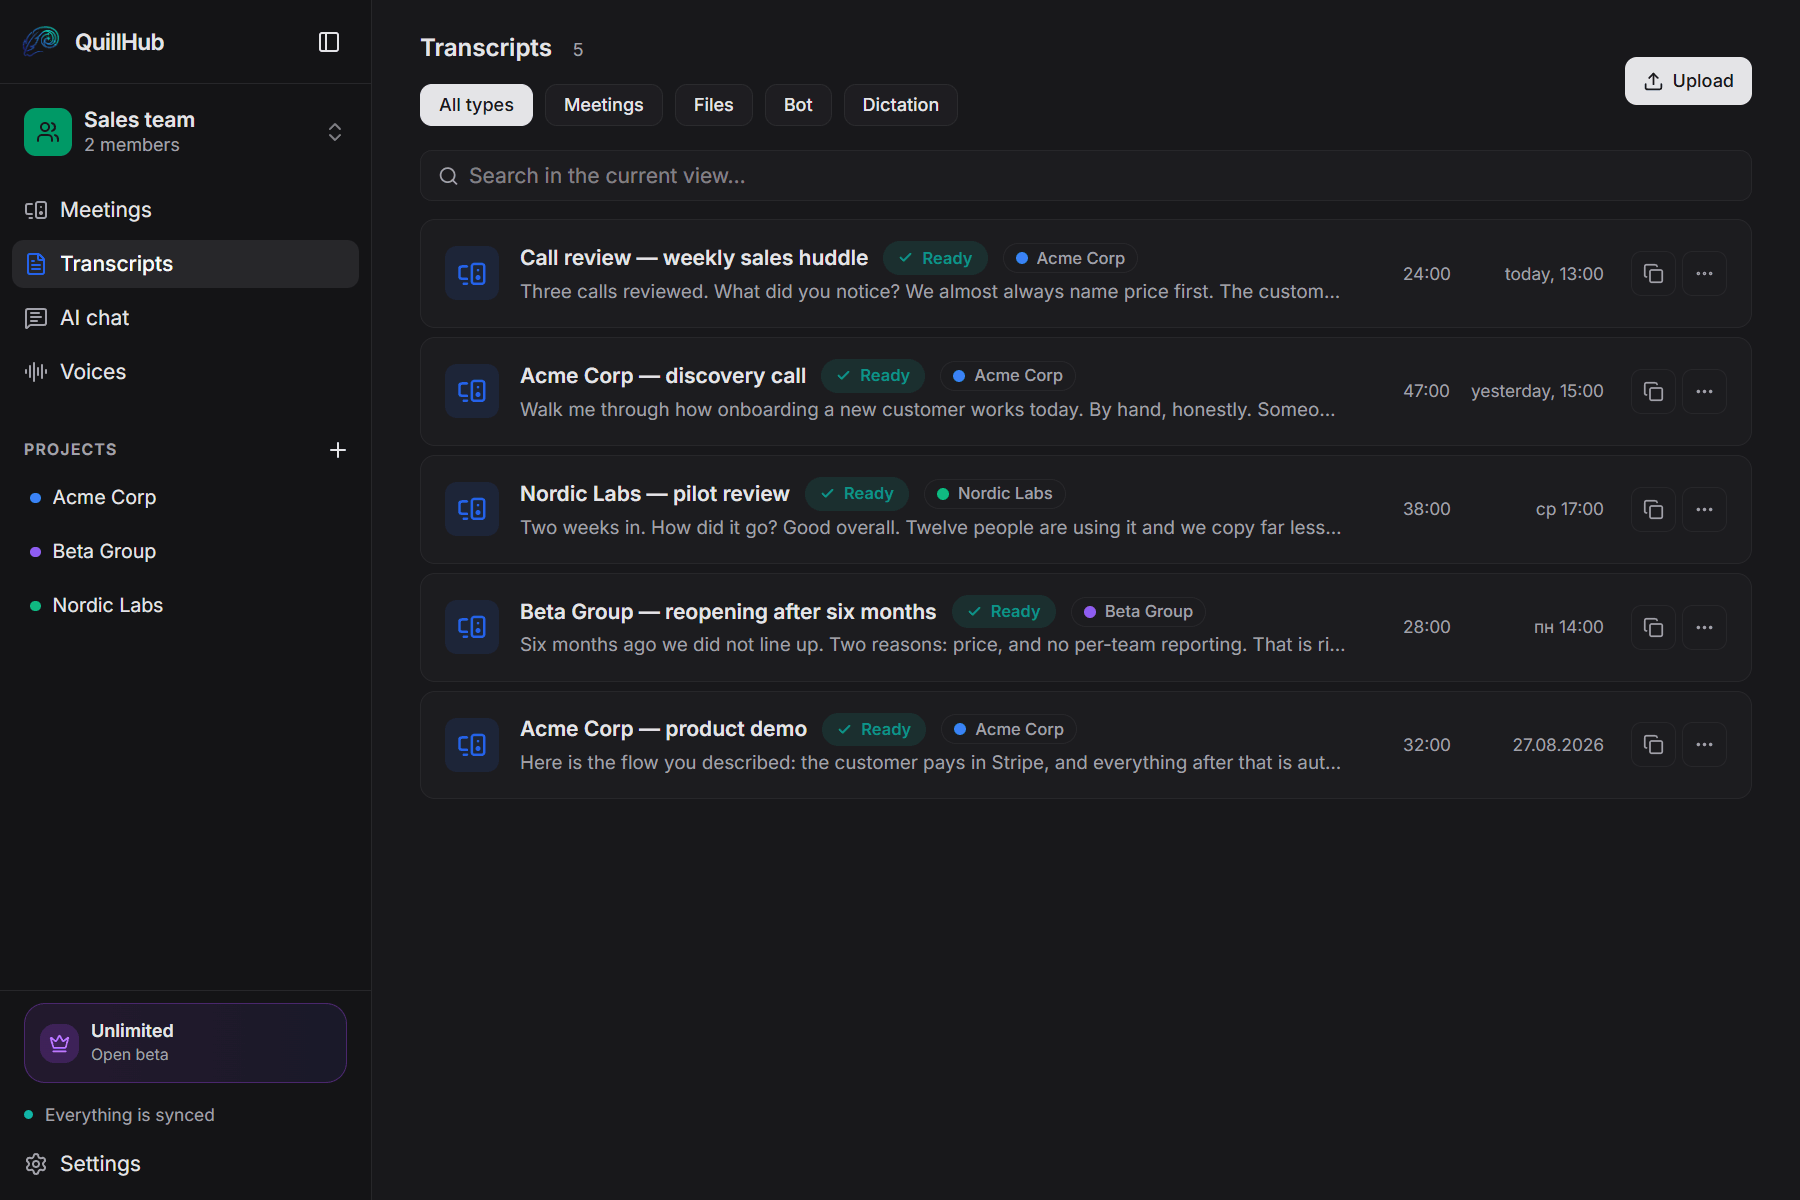This screenshot has width=1800, height=1200.
Task: Open the Sales team workspace switcher
Action: point(186,132)
